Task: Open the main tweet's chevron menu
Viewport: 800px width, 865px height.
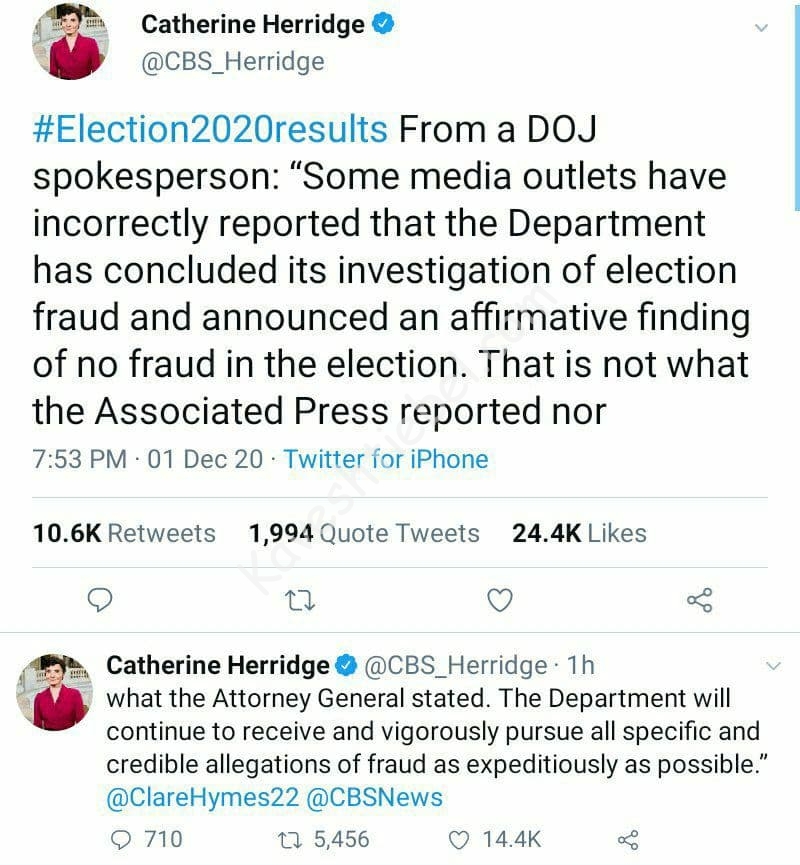Action: click(762, 28)
